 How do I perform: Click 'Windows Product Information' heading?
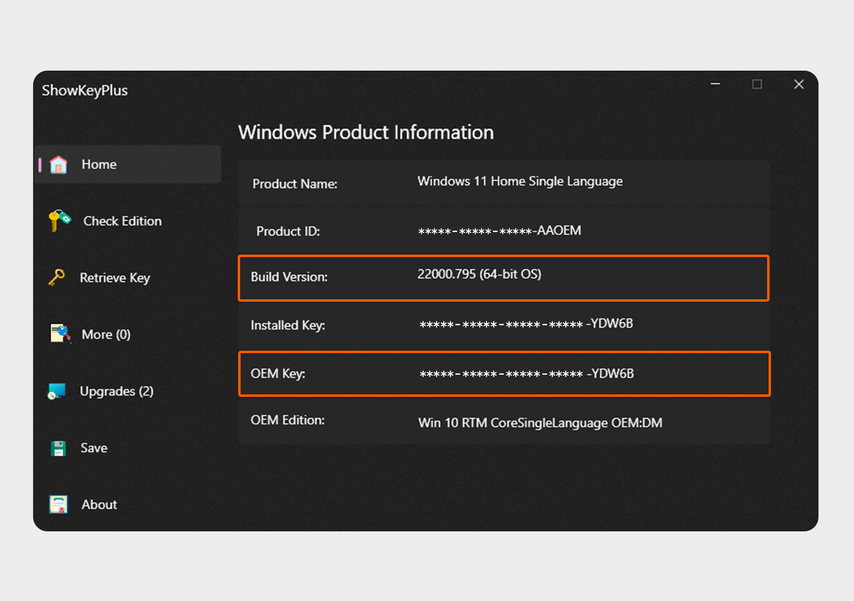pyautogui.click(x=366, y=132)
